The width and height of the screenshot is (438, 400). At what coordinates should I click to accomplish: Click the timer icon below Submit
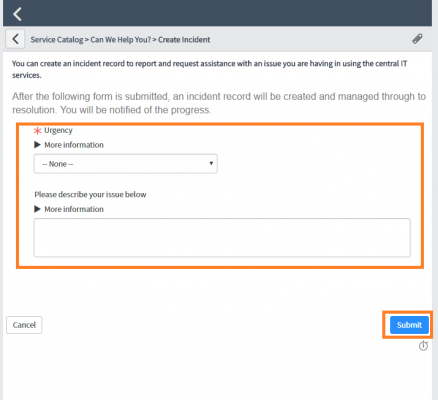coord(423,346)
